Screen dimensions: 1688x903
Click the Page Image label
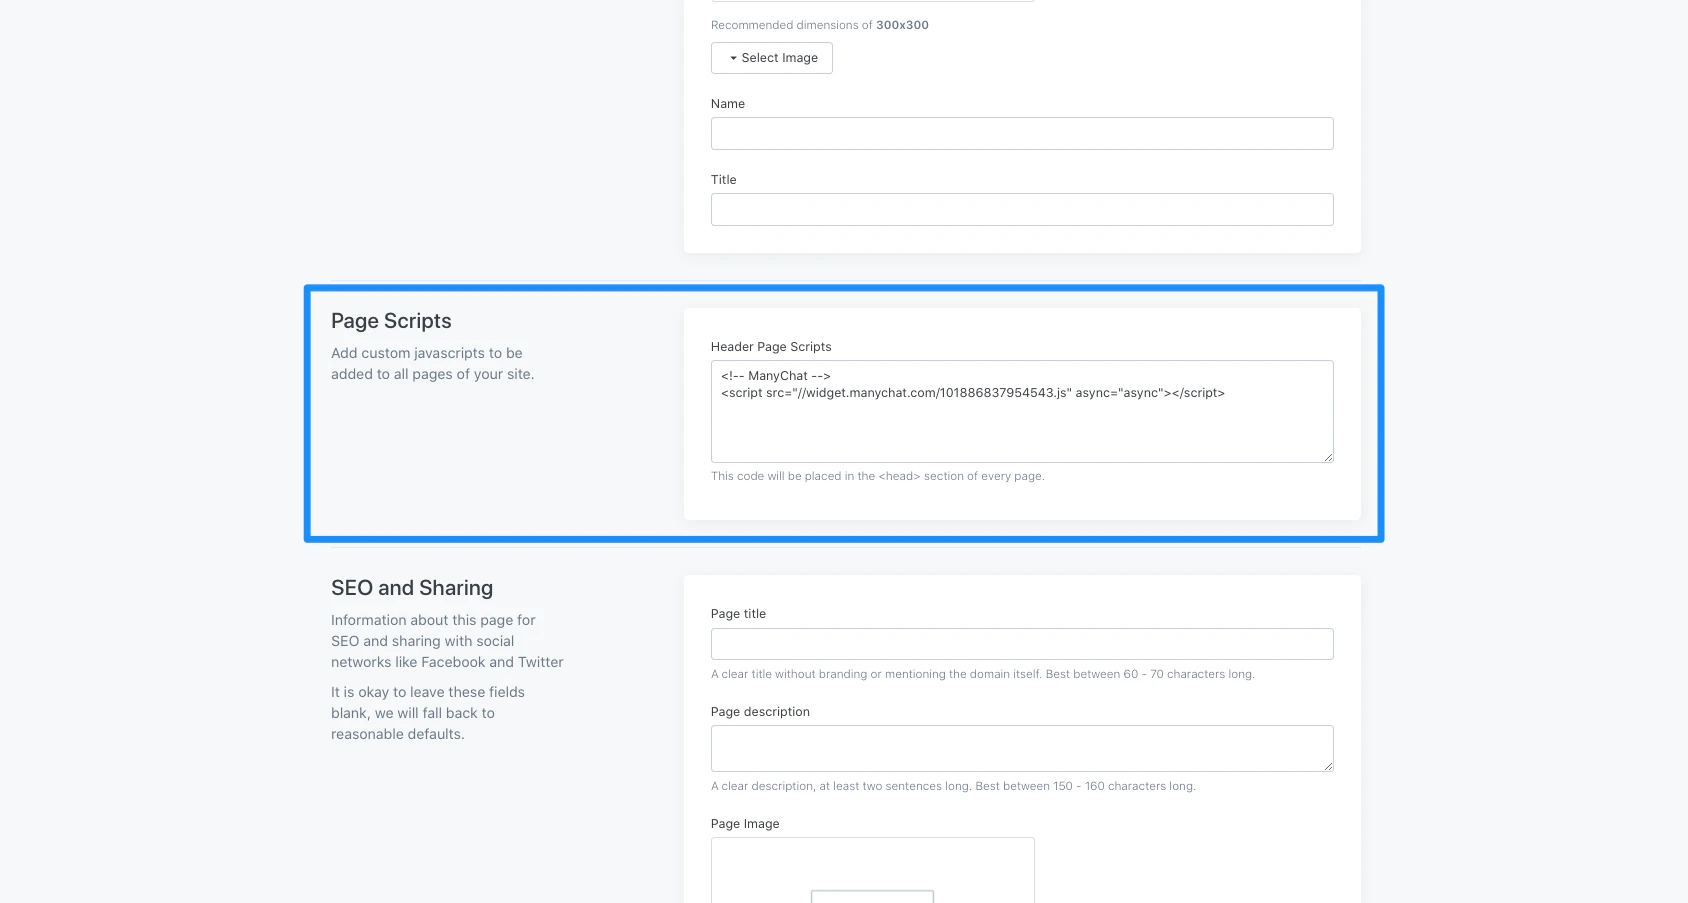click(x=745, y=824)
